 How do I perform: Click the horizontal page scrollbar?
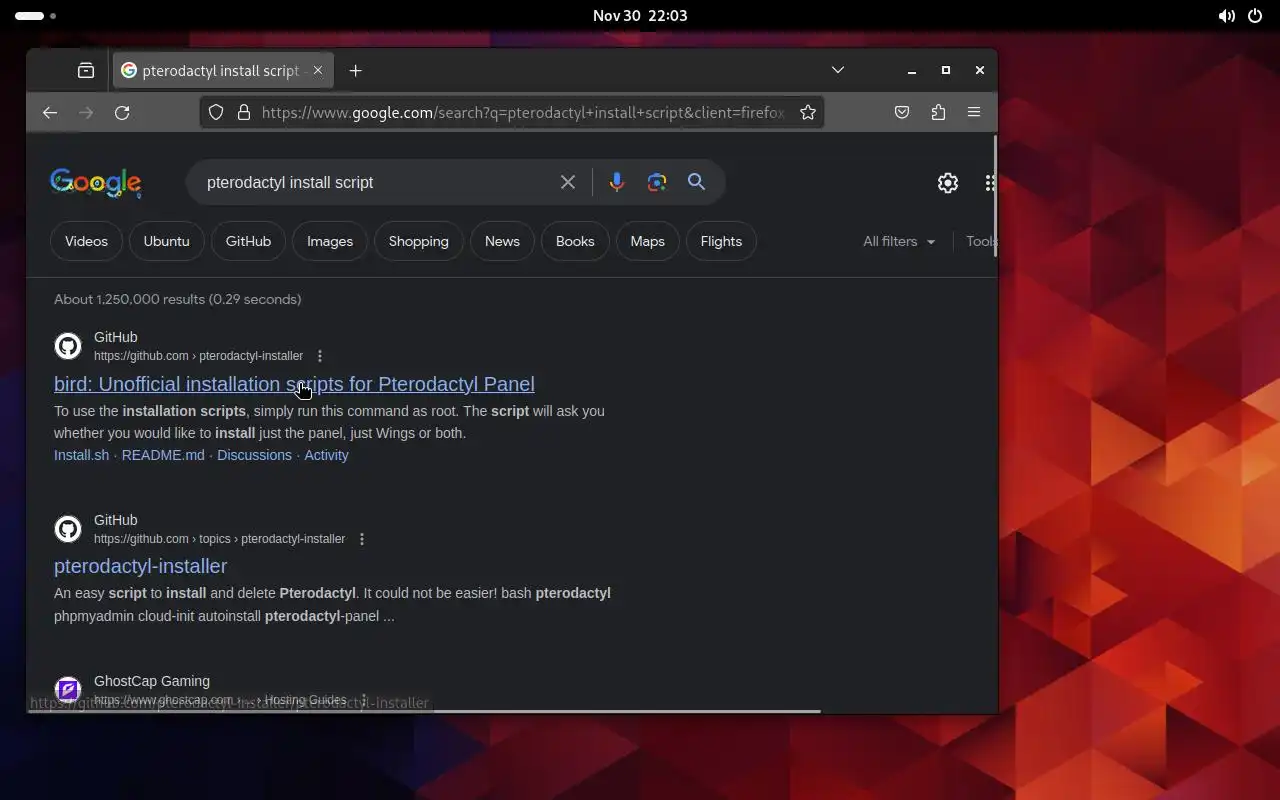(425, 711)
